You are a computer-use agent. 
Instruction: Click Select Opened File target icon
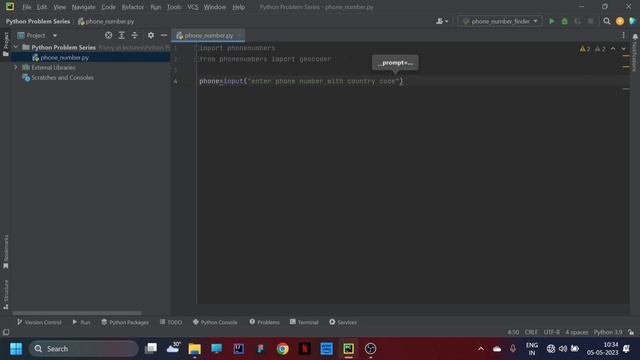tap(108, 36)
